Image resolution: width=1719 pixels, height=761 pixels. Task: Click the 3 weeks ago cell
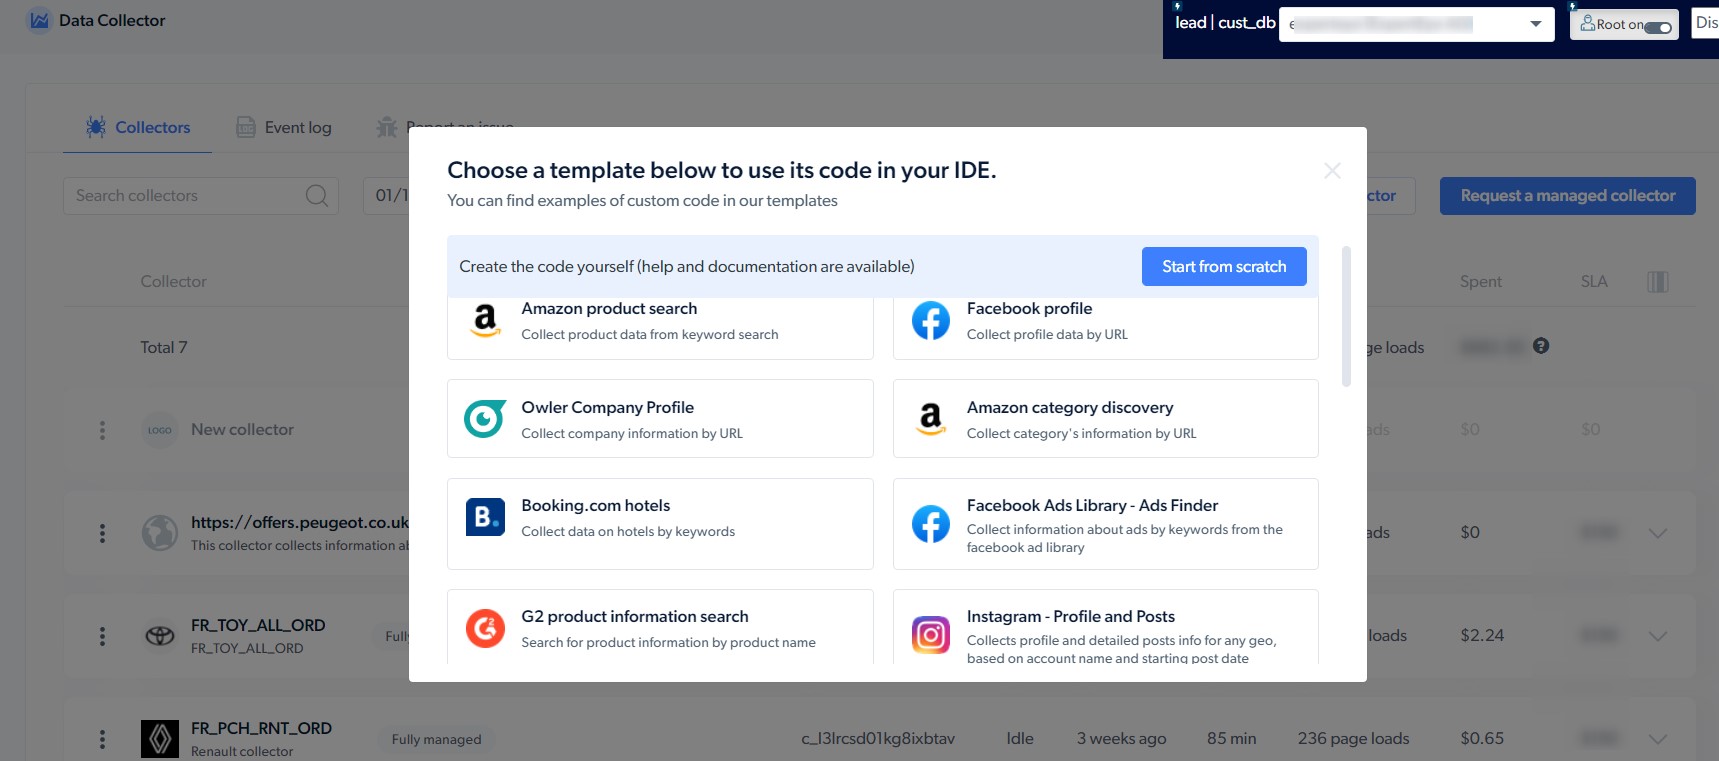pos(1121,739)
